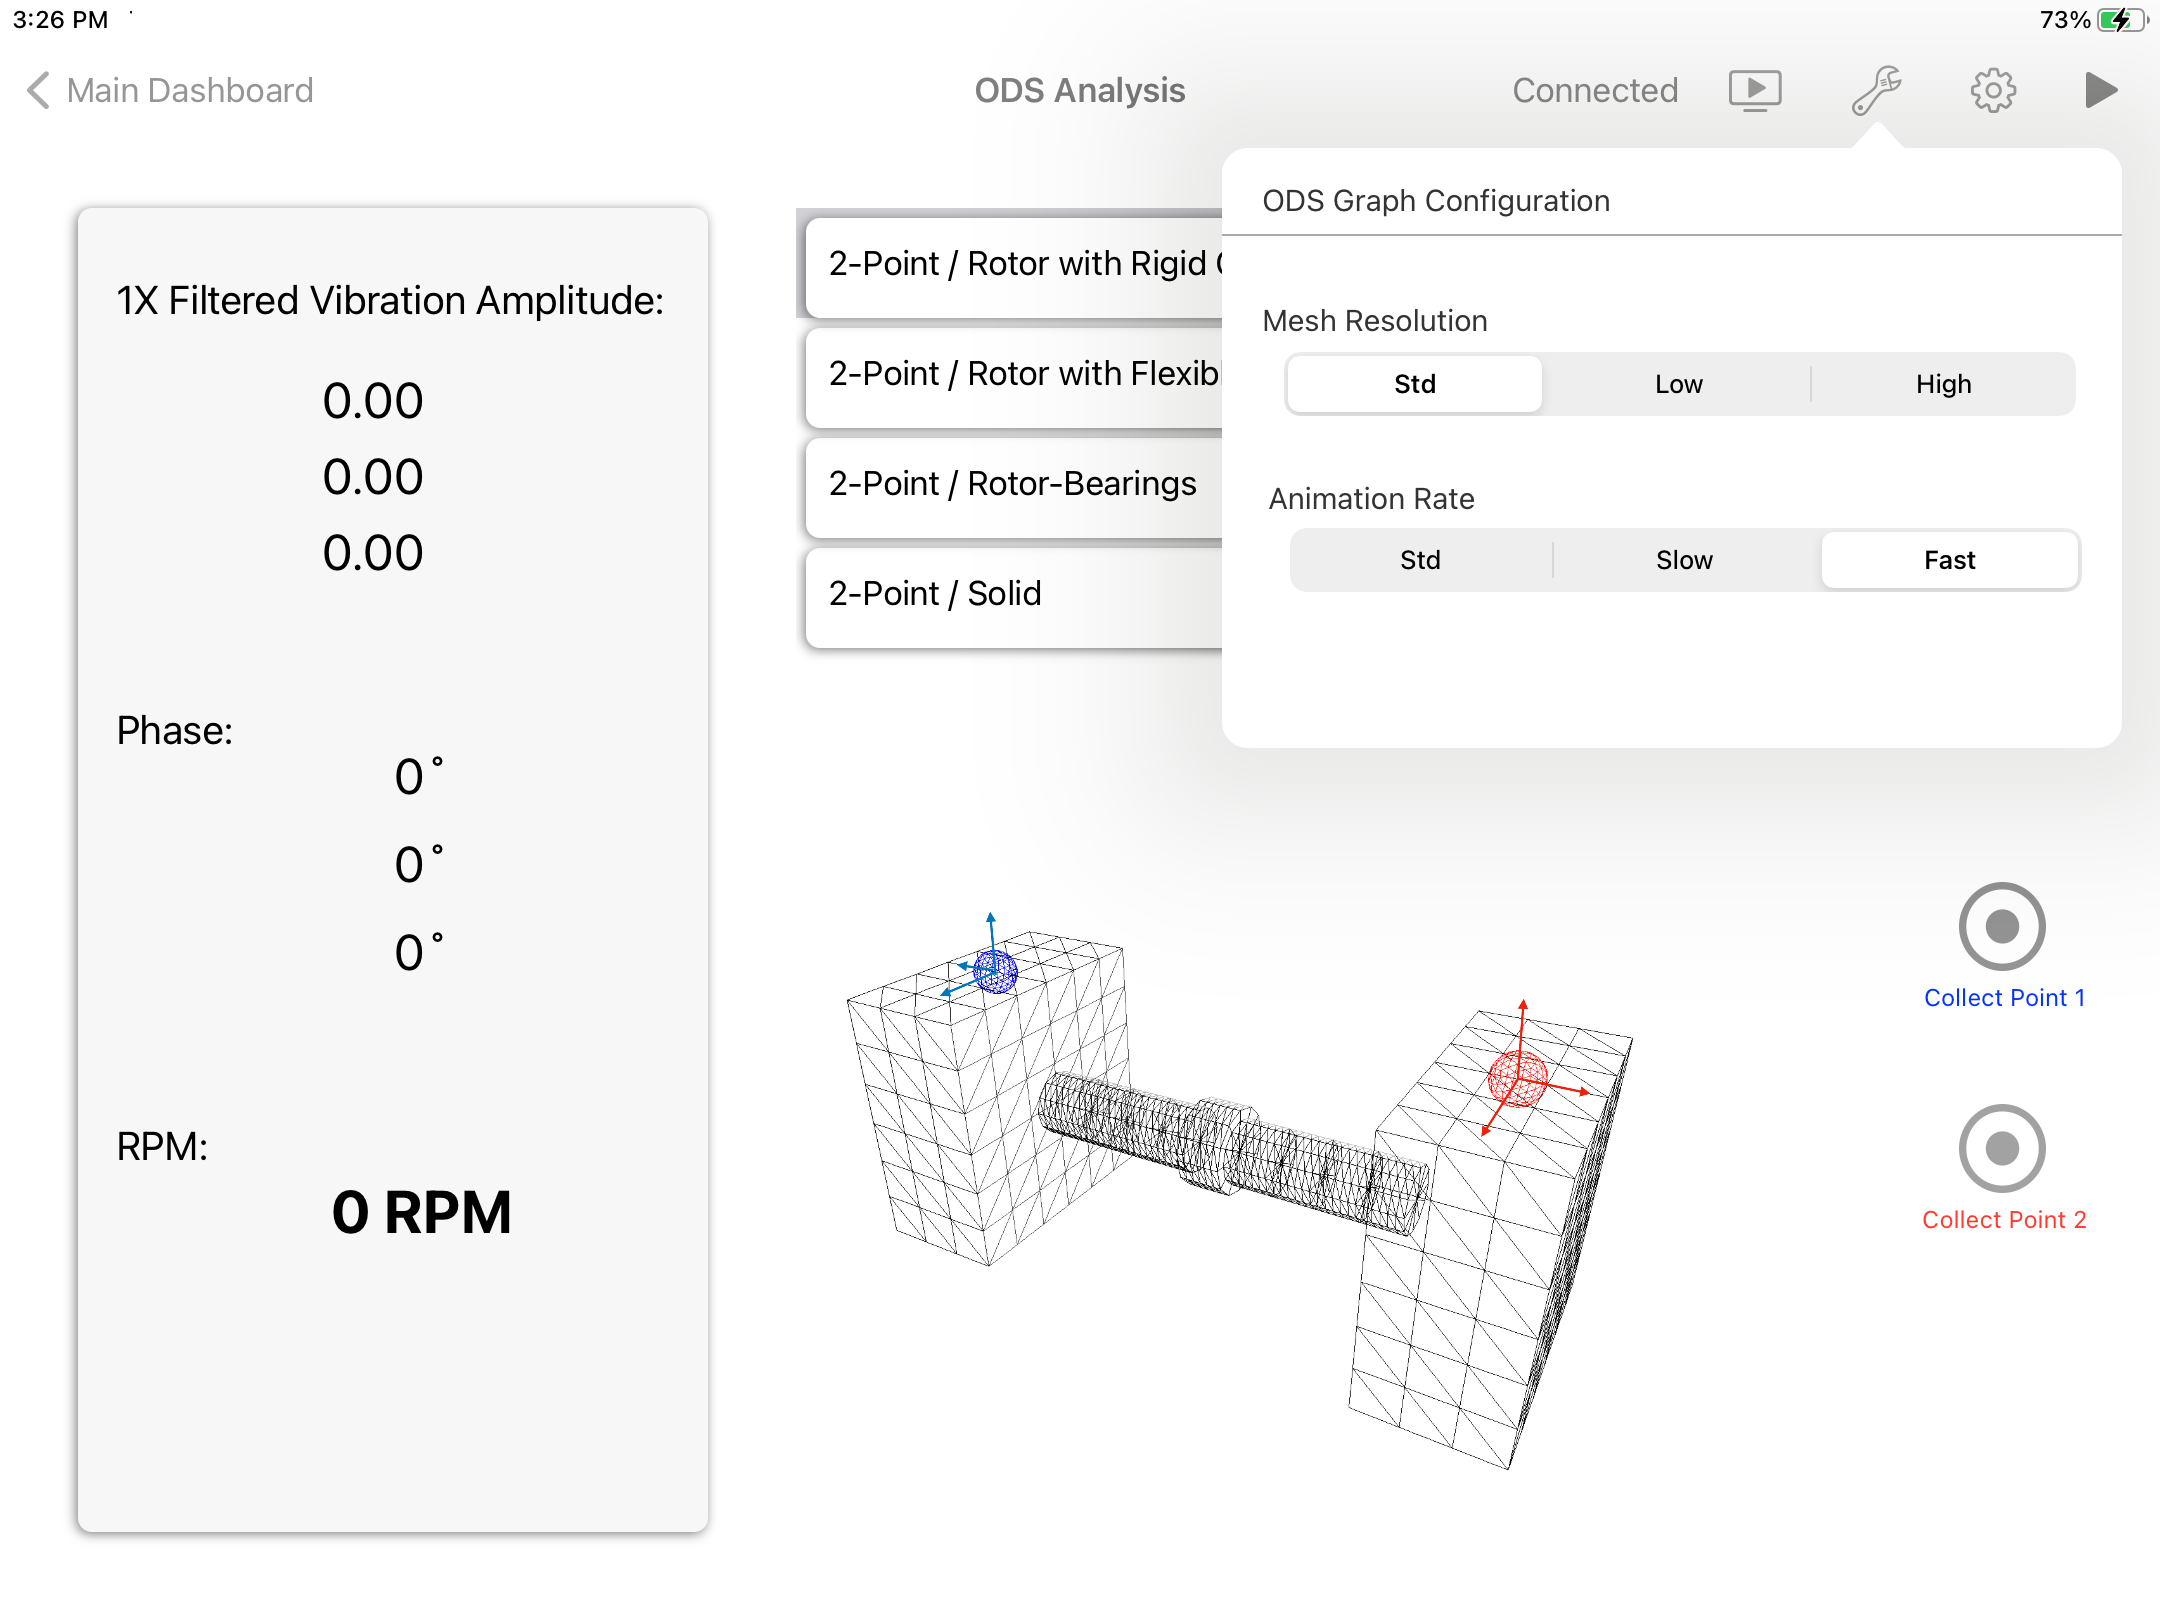Click the blue sensor sphere on model
Screen dimensions: 2160x1620
click(x=996, y=971)
